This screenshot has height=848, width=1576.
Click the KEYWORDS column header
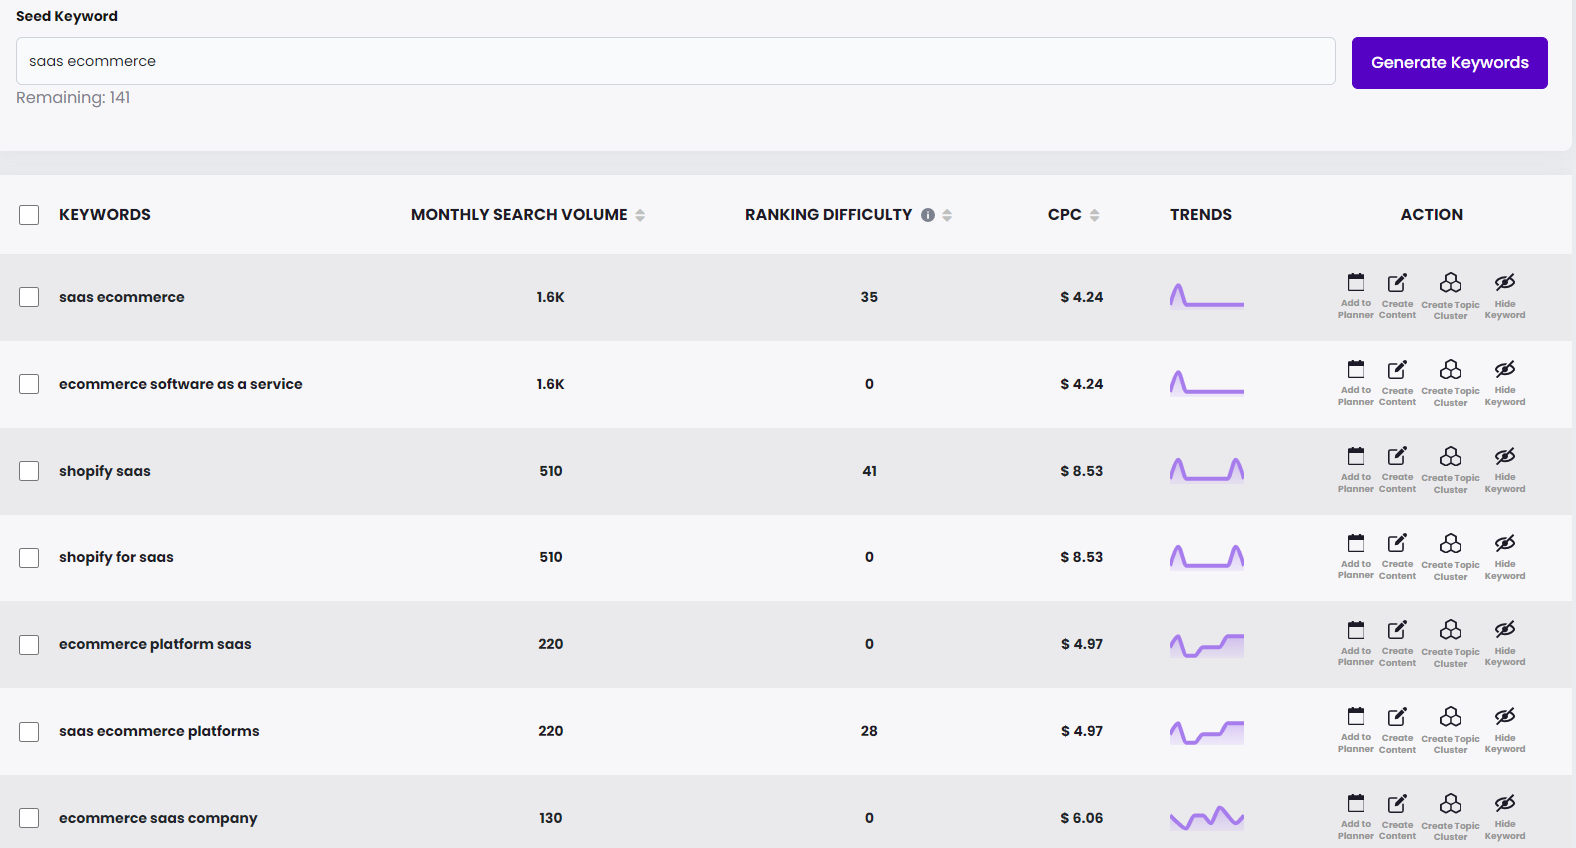tap(105, 215)
